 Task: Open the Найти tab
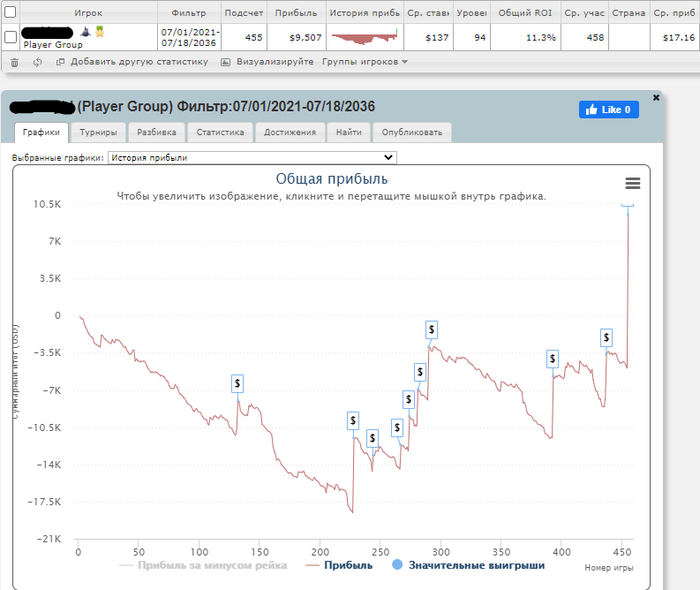(x=349, y=133)
